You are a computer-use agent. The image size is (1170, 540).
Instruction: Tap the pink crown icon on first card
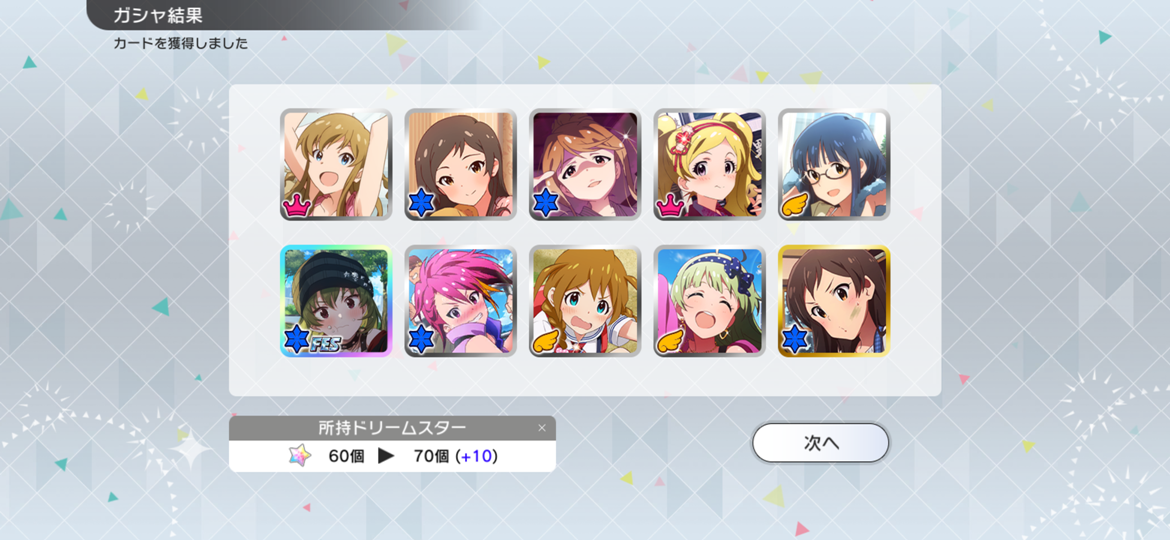[x=295, y=203]
